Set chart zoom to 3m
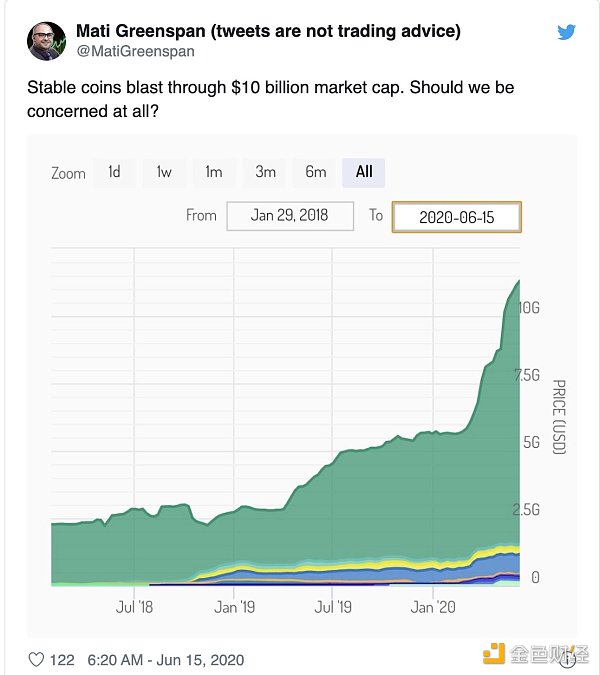The height and width of the screenshot is (675, 600). click(x=265, y=172)
